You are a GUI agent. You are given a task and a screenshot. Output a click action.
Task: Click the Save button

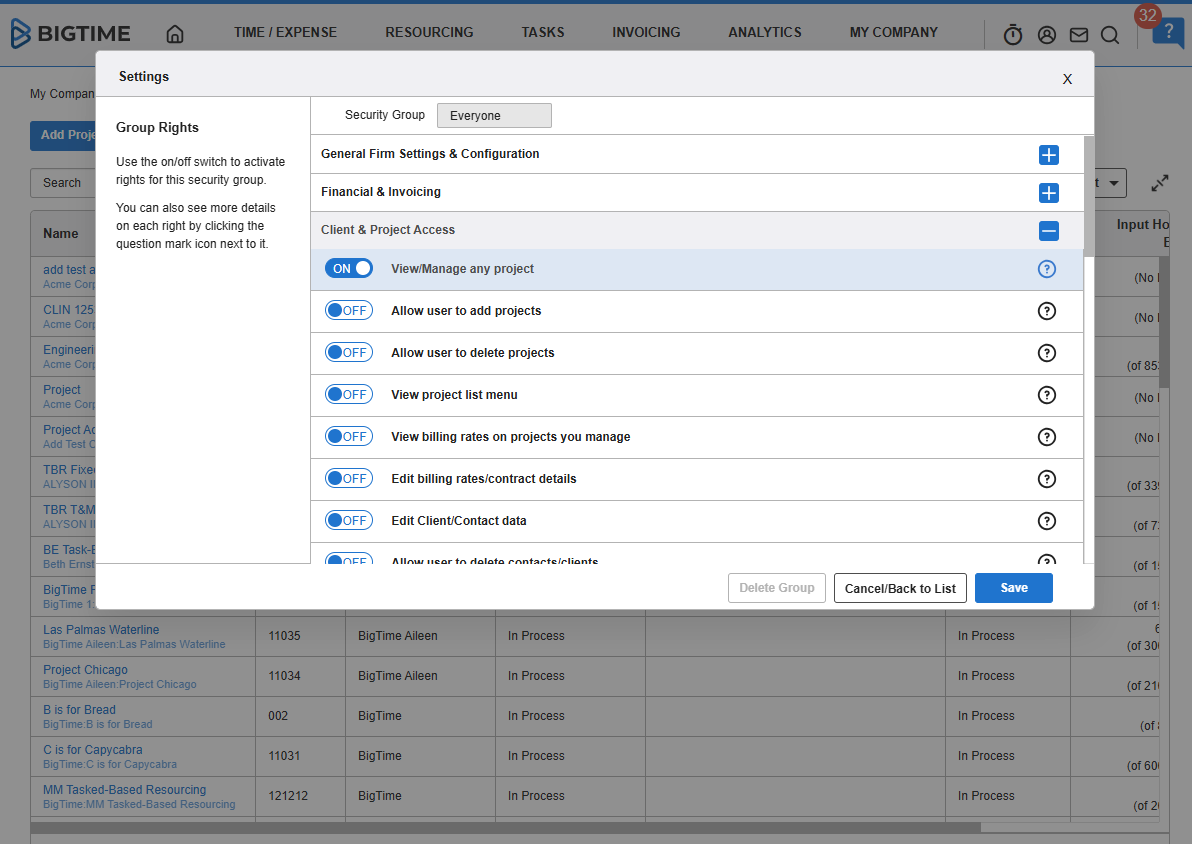point(1013,588)
